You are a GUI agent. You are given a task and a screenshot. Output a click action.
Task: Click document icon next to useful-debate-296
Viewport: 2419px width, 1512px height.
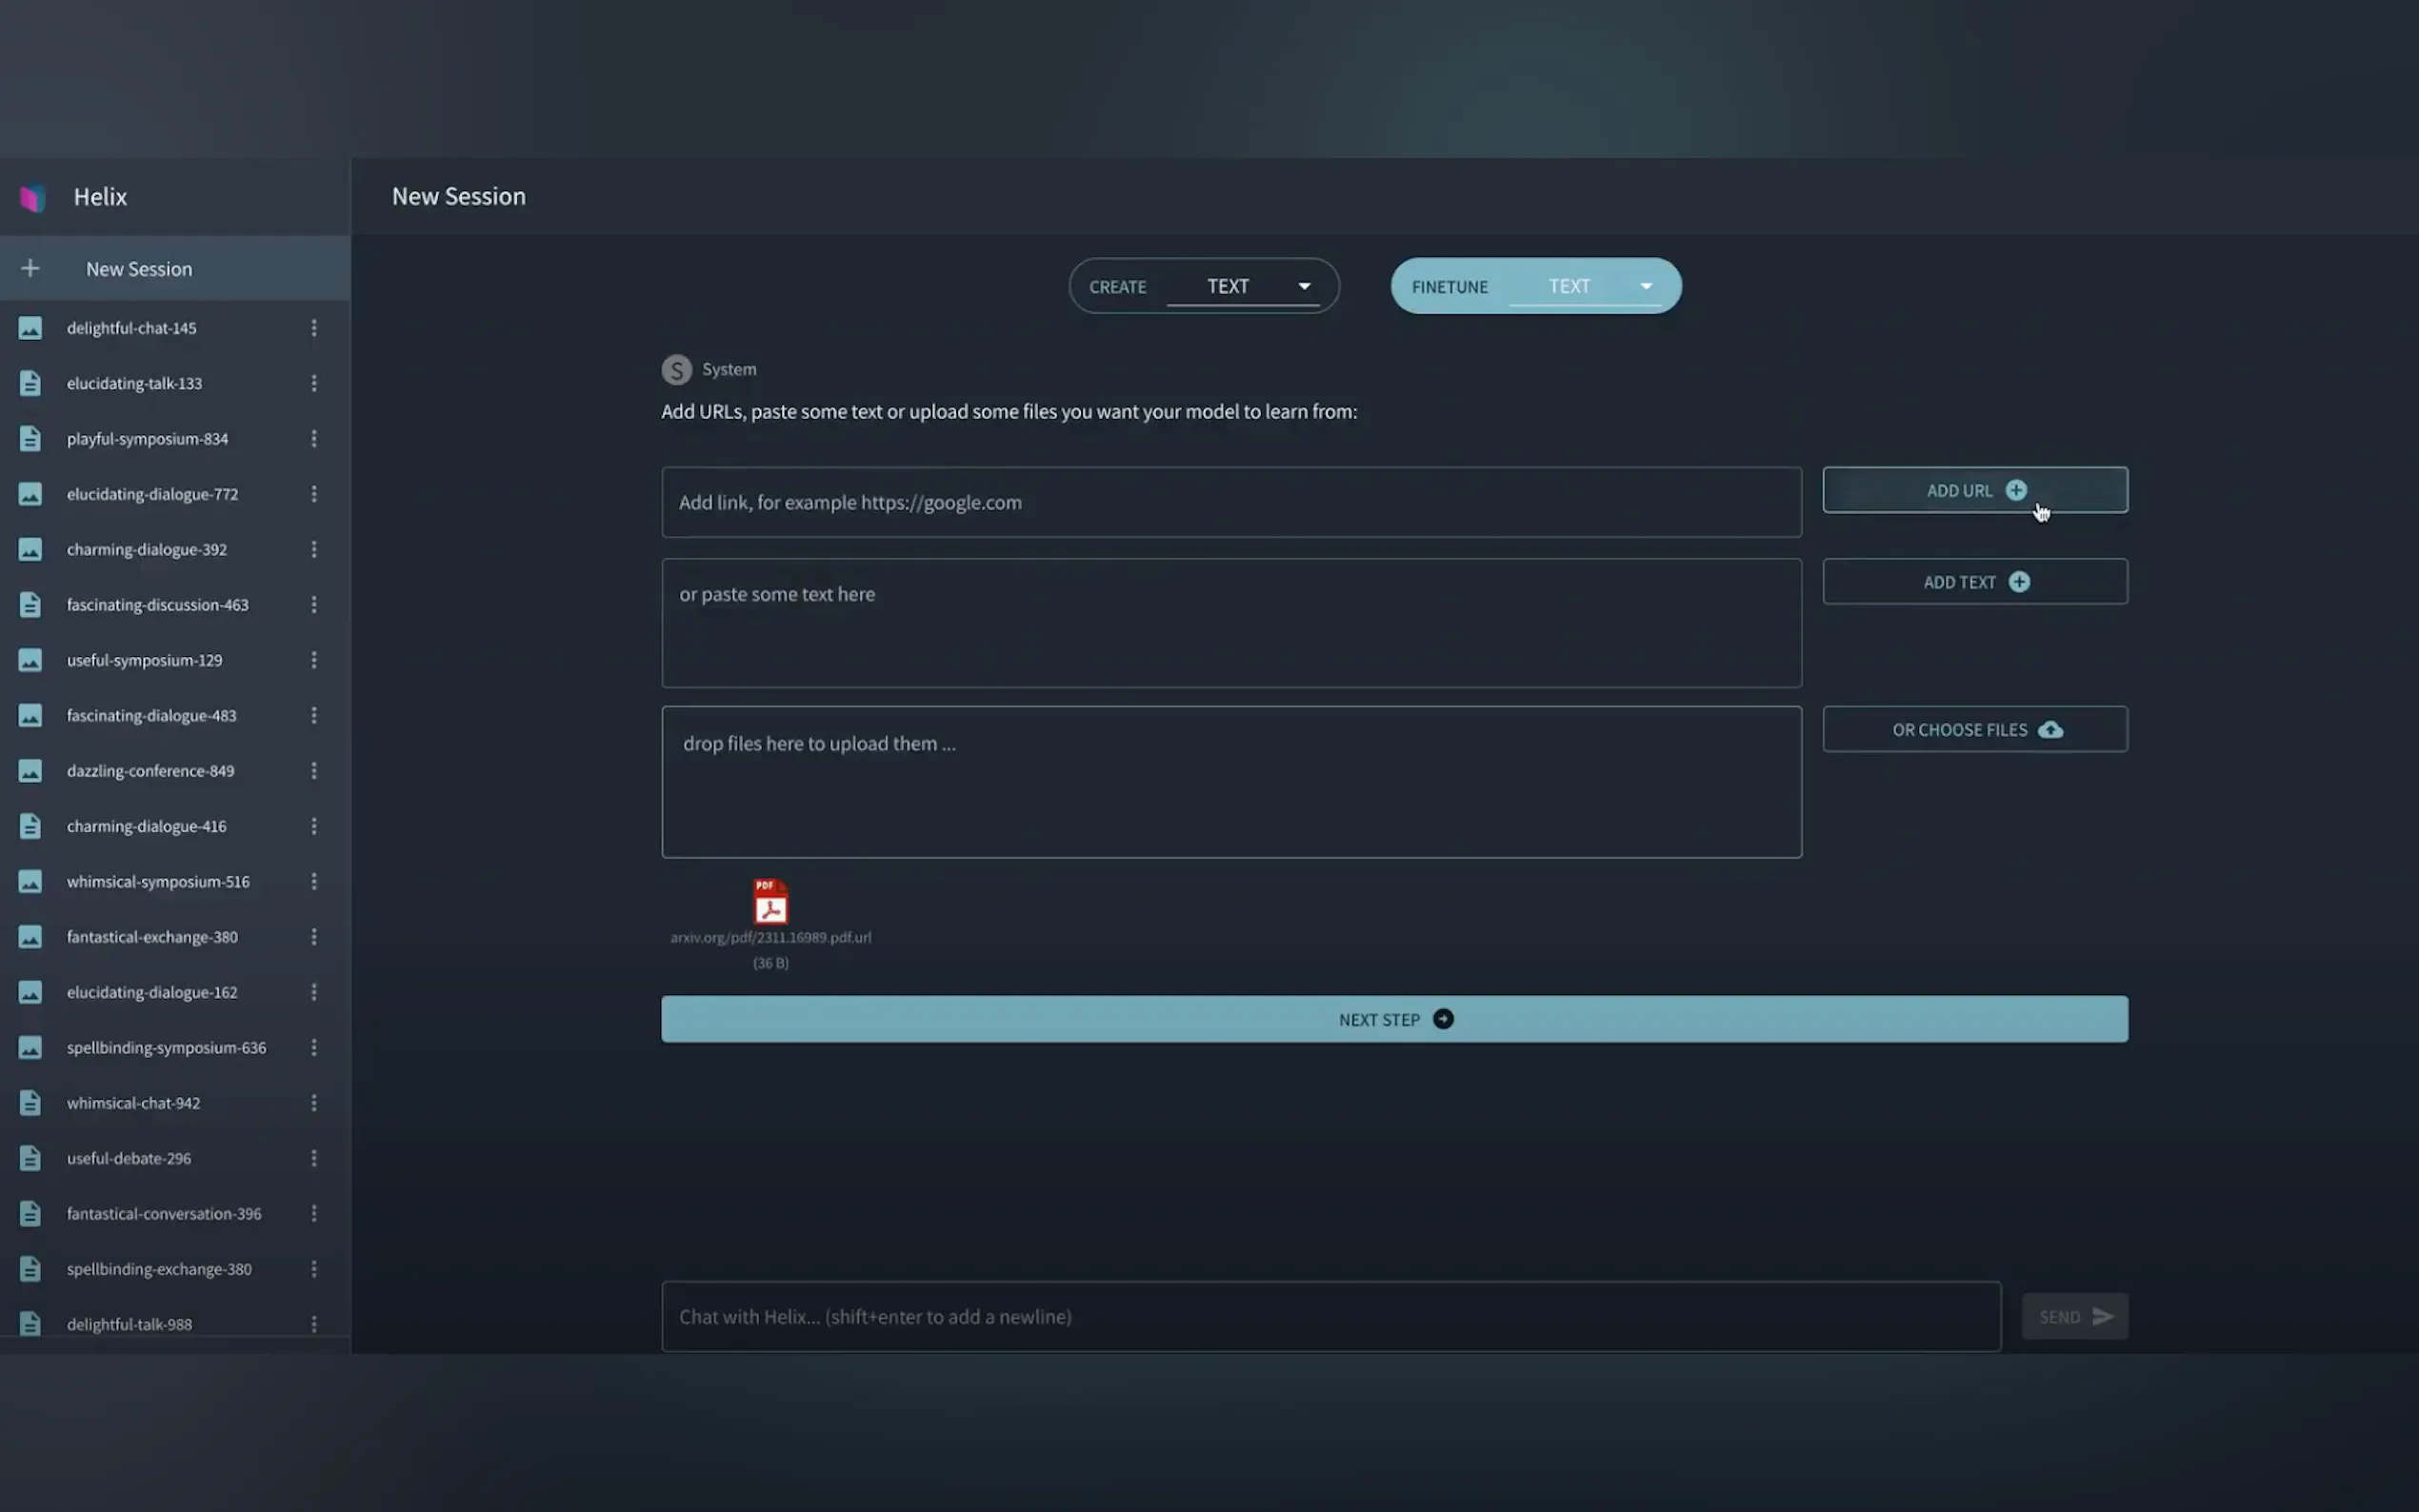pyautogui.click(x=30, y=1158)
